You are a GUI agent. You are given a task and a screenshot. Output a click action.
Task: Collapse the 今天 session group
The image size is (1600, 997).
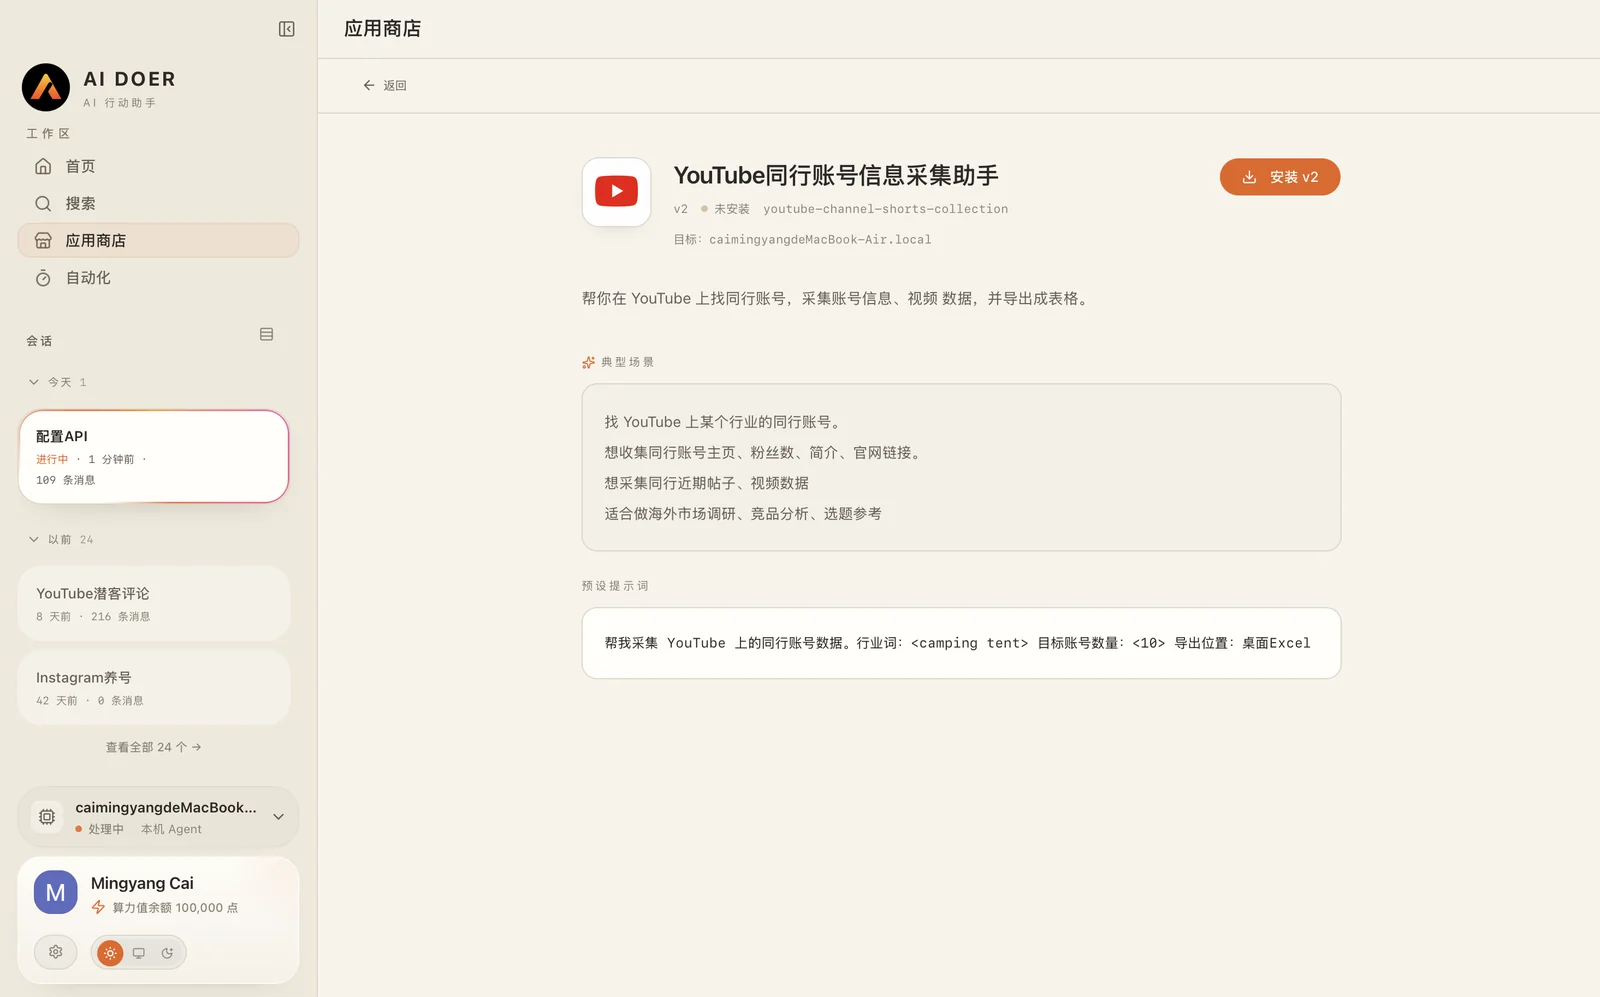[34, 382]
